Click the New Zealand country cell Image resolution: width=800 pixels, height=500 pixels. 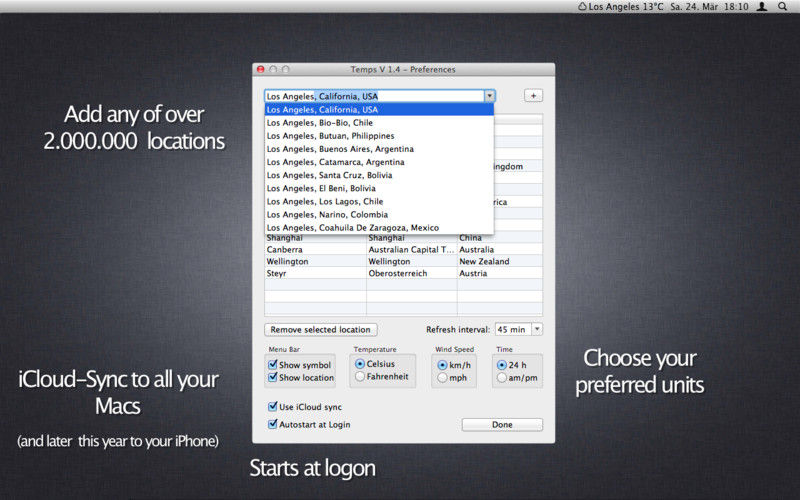[500, 261]
